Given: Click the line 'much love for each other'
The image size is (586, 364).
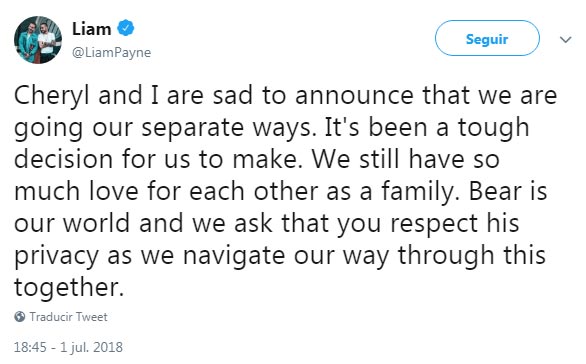Looking at the screenshot, I should [x=281, y=191].
